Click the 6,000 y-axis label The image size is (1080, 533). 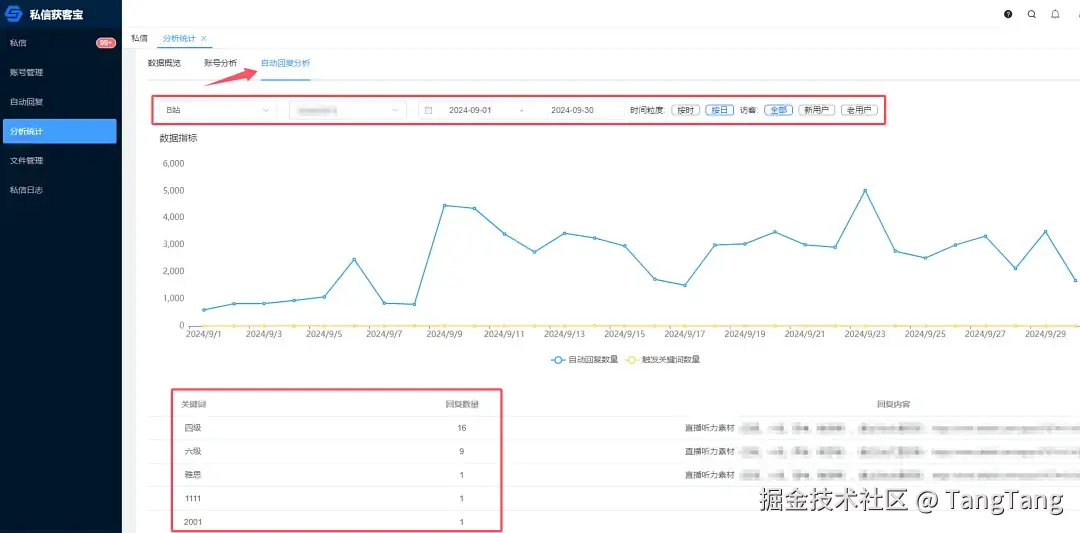[174, 163]
